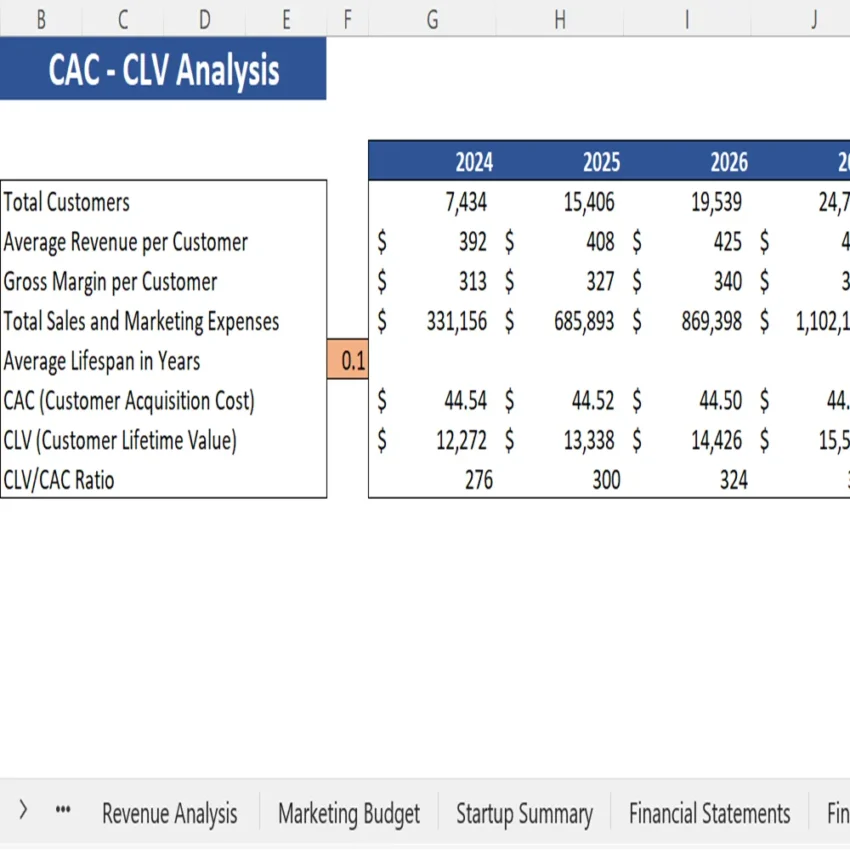
Task: Open the Financial Statements sheet
Action: (x=710, y=813)
